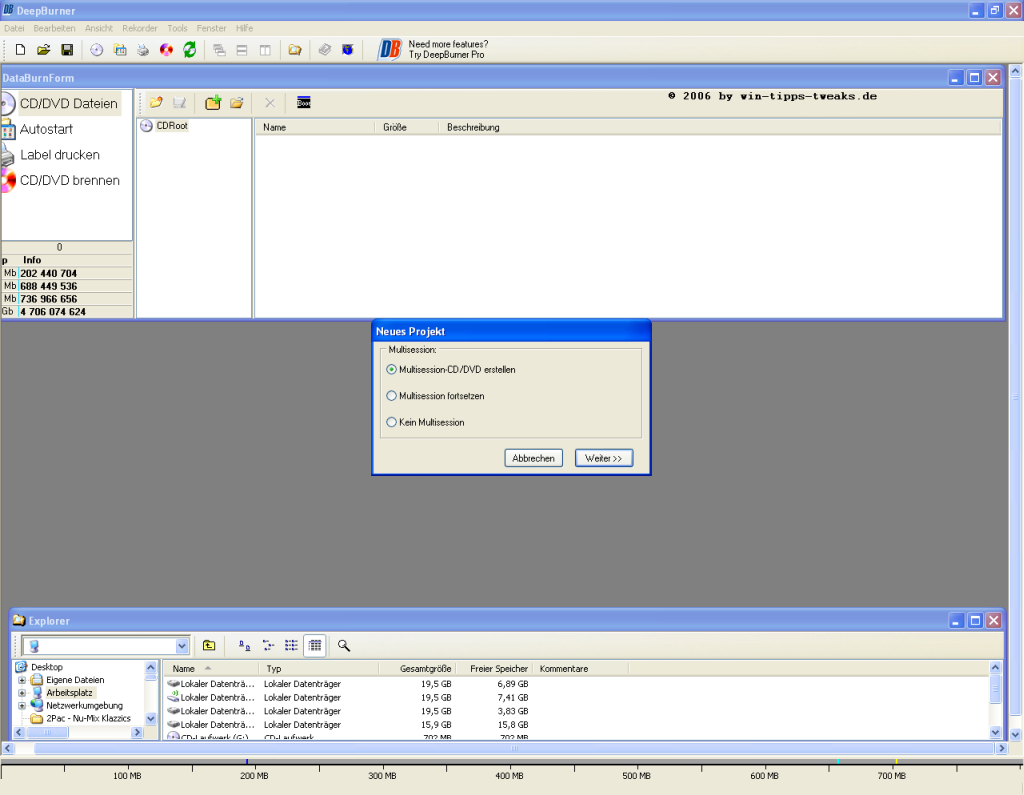
Task: Select Desktop in the Explorer tree
Action: 46,667
